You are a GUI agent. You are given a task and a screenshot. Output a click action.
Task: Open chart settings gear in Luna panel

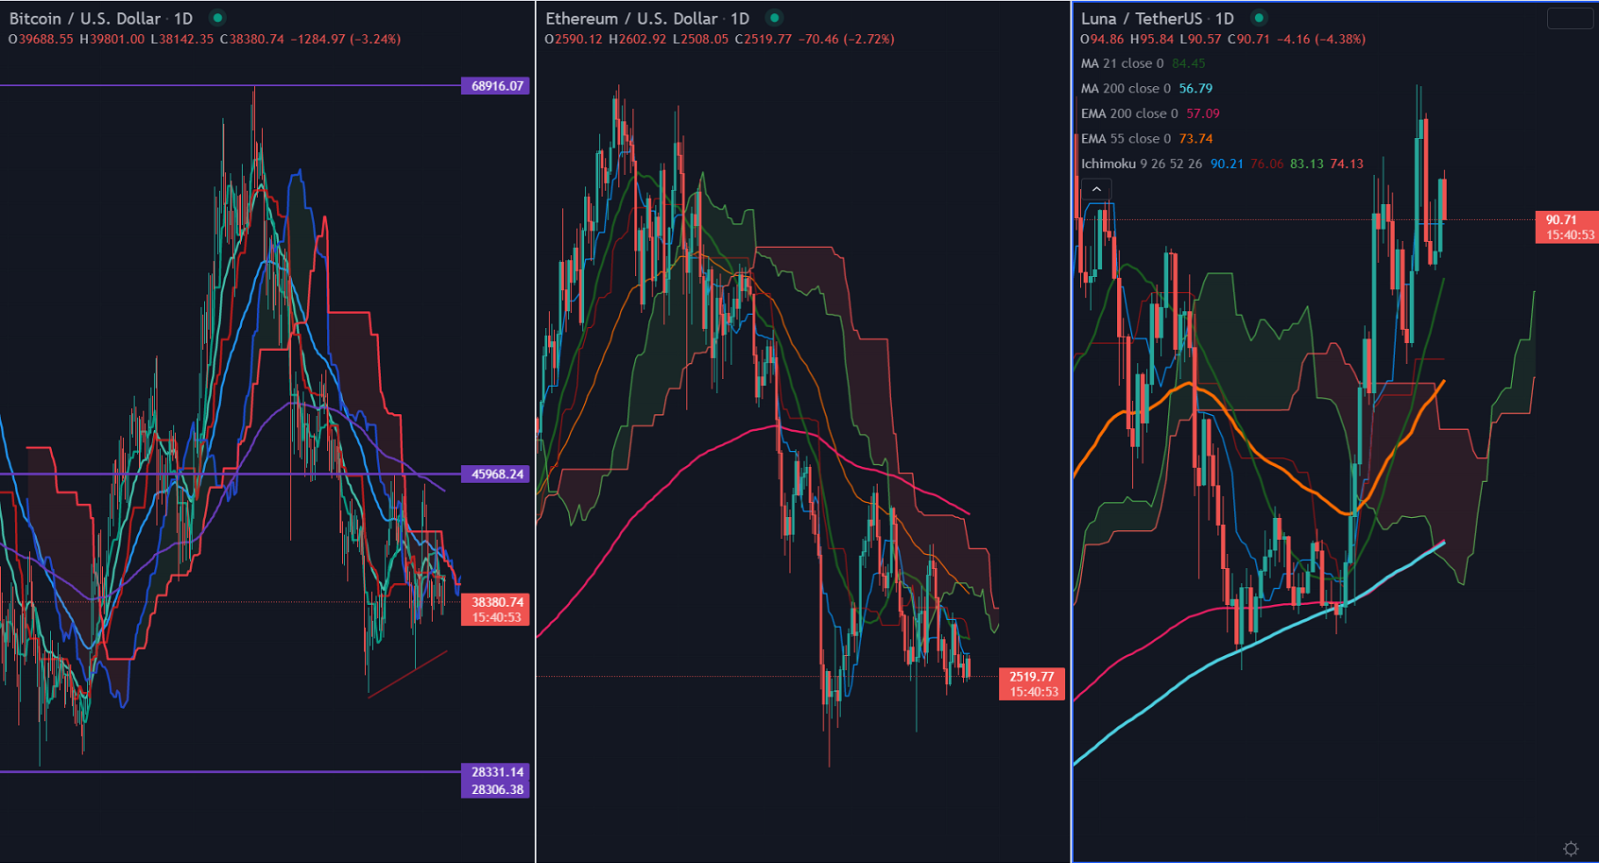point(1570,848)
